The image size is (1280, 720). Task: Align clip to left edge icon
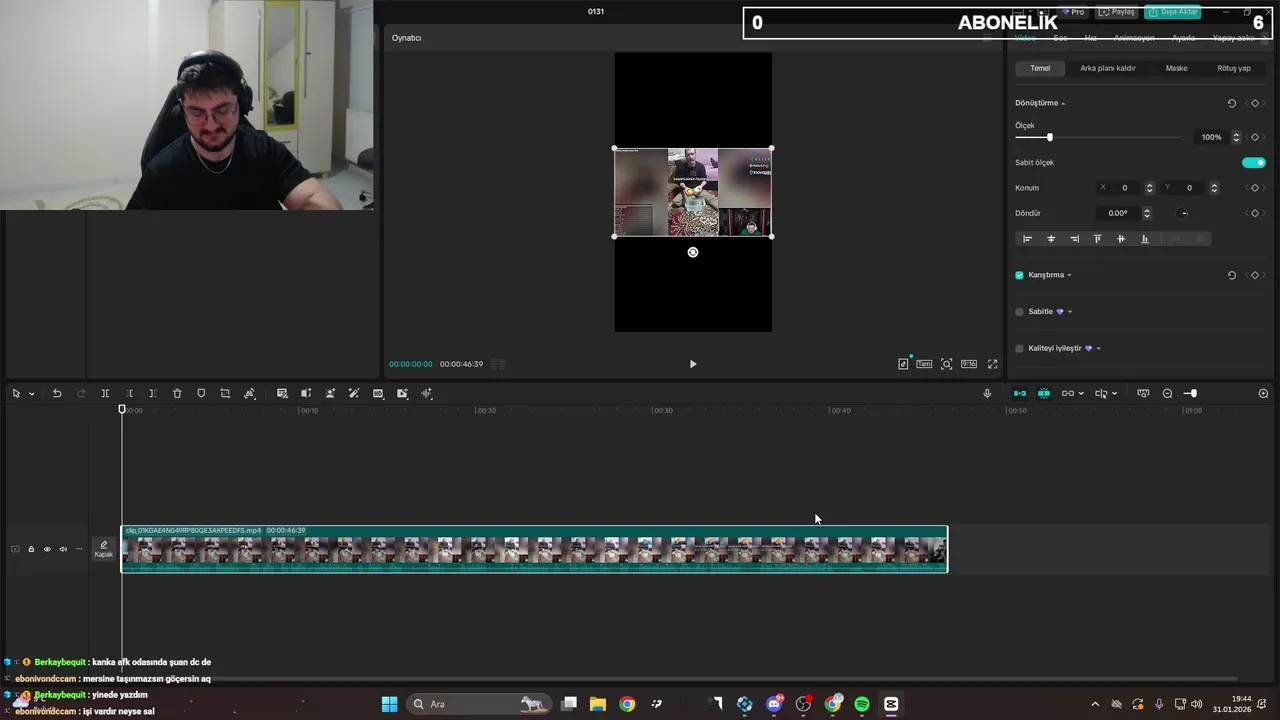[x=1027, y=239]
